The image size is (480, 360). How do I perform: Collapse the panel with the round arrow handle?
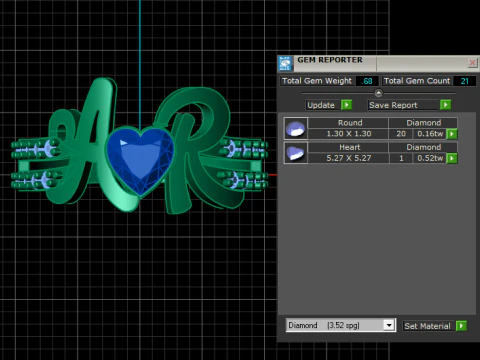(x=378, y=93)
